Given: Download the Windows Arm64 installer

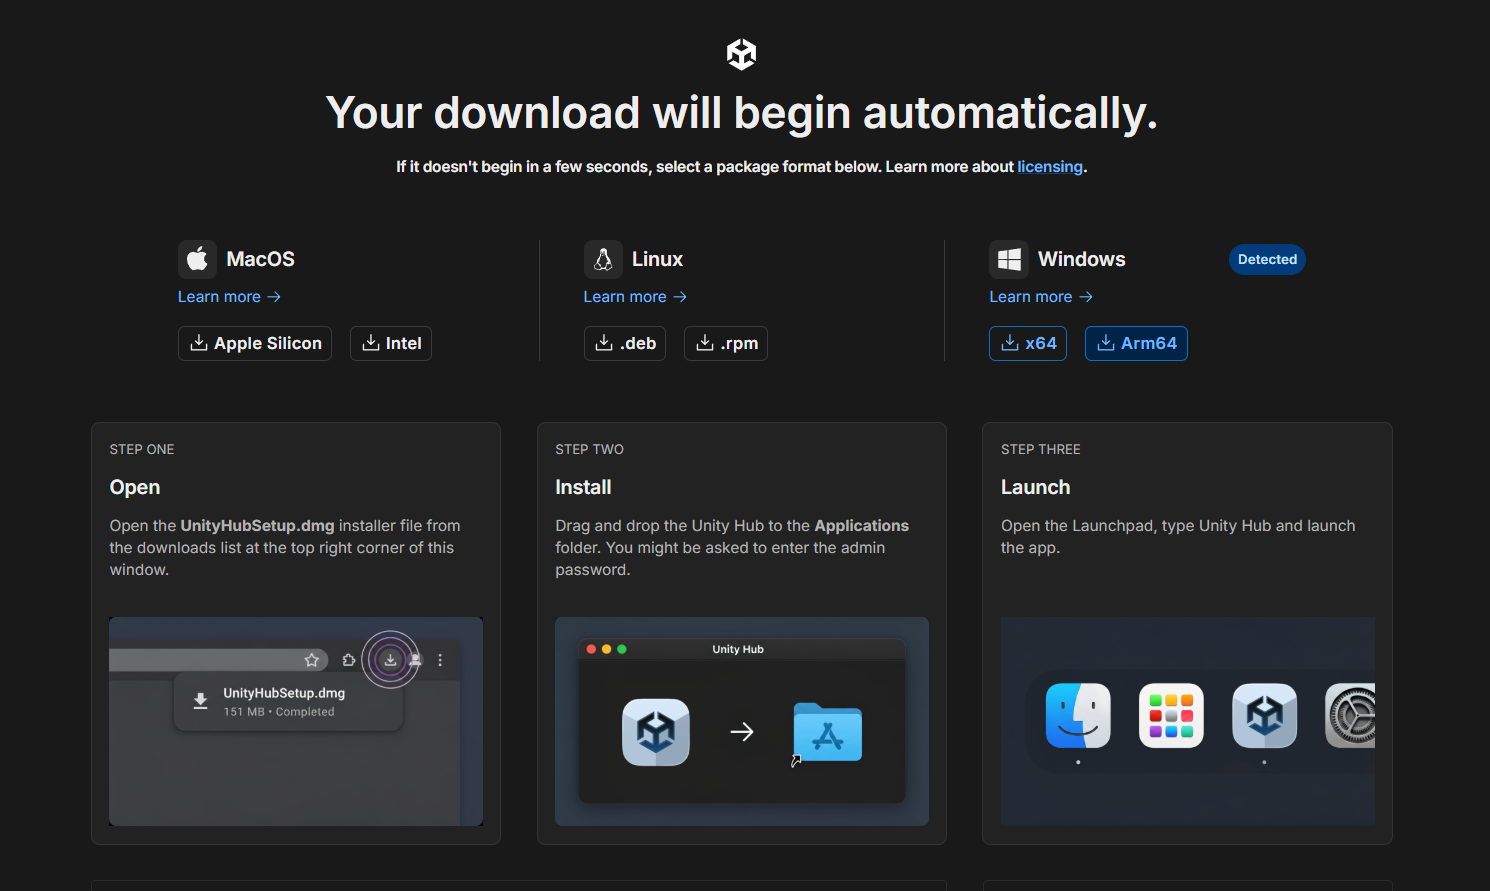Looking at the screenshot, I should (1136, 343).
